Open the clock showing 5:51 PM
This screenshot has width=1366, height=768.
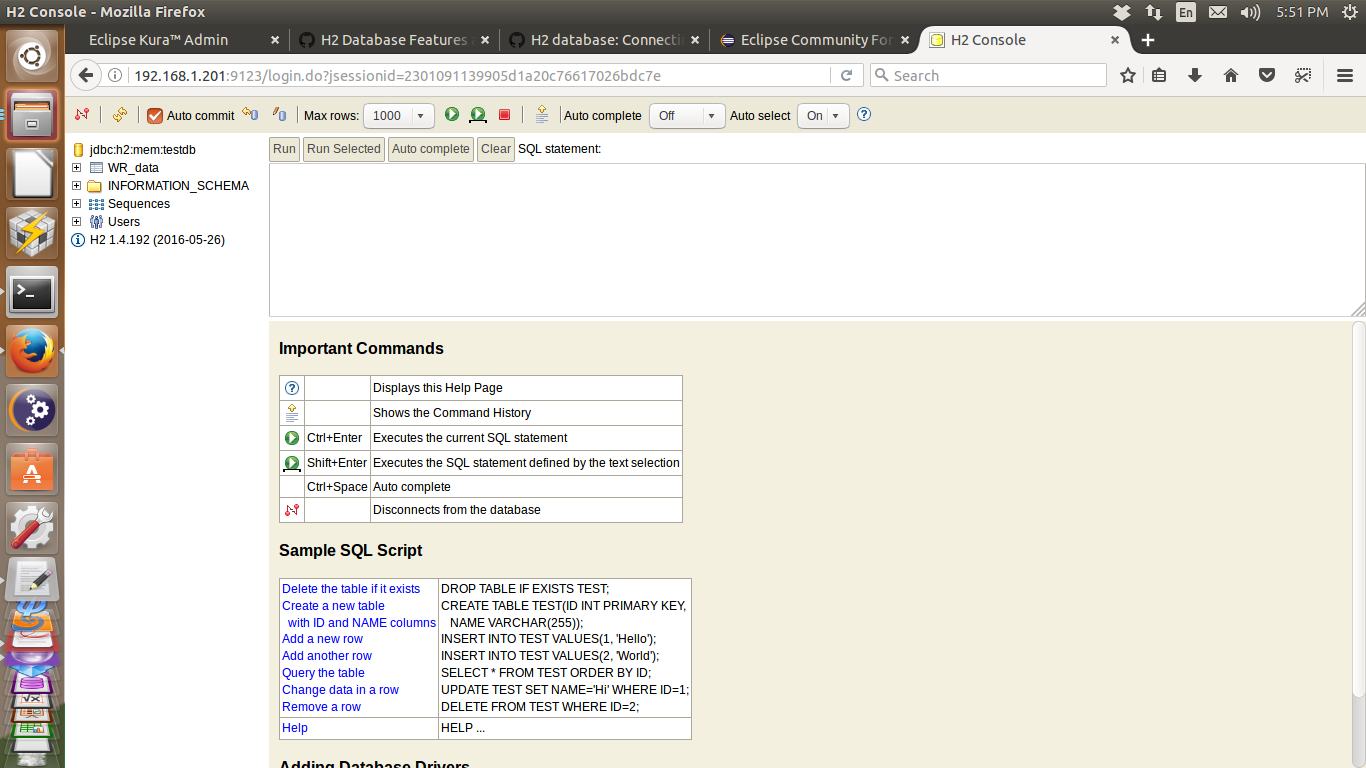coord(1303,12)
